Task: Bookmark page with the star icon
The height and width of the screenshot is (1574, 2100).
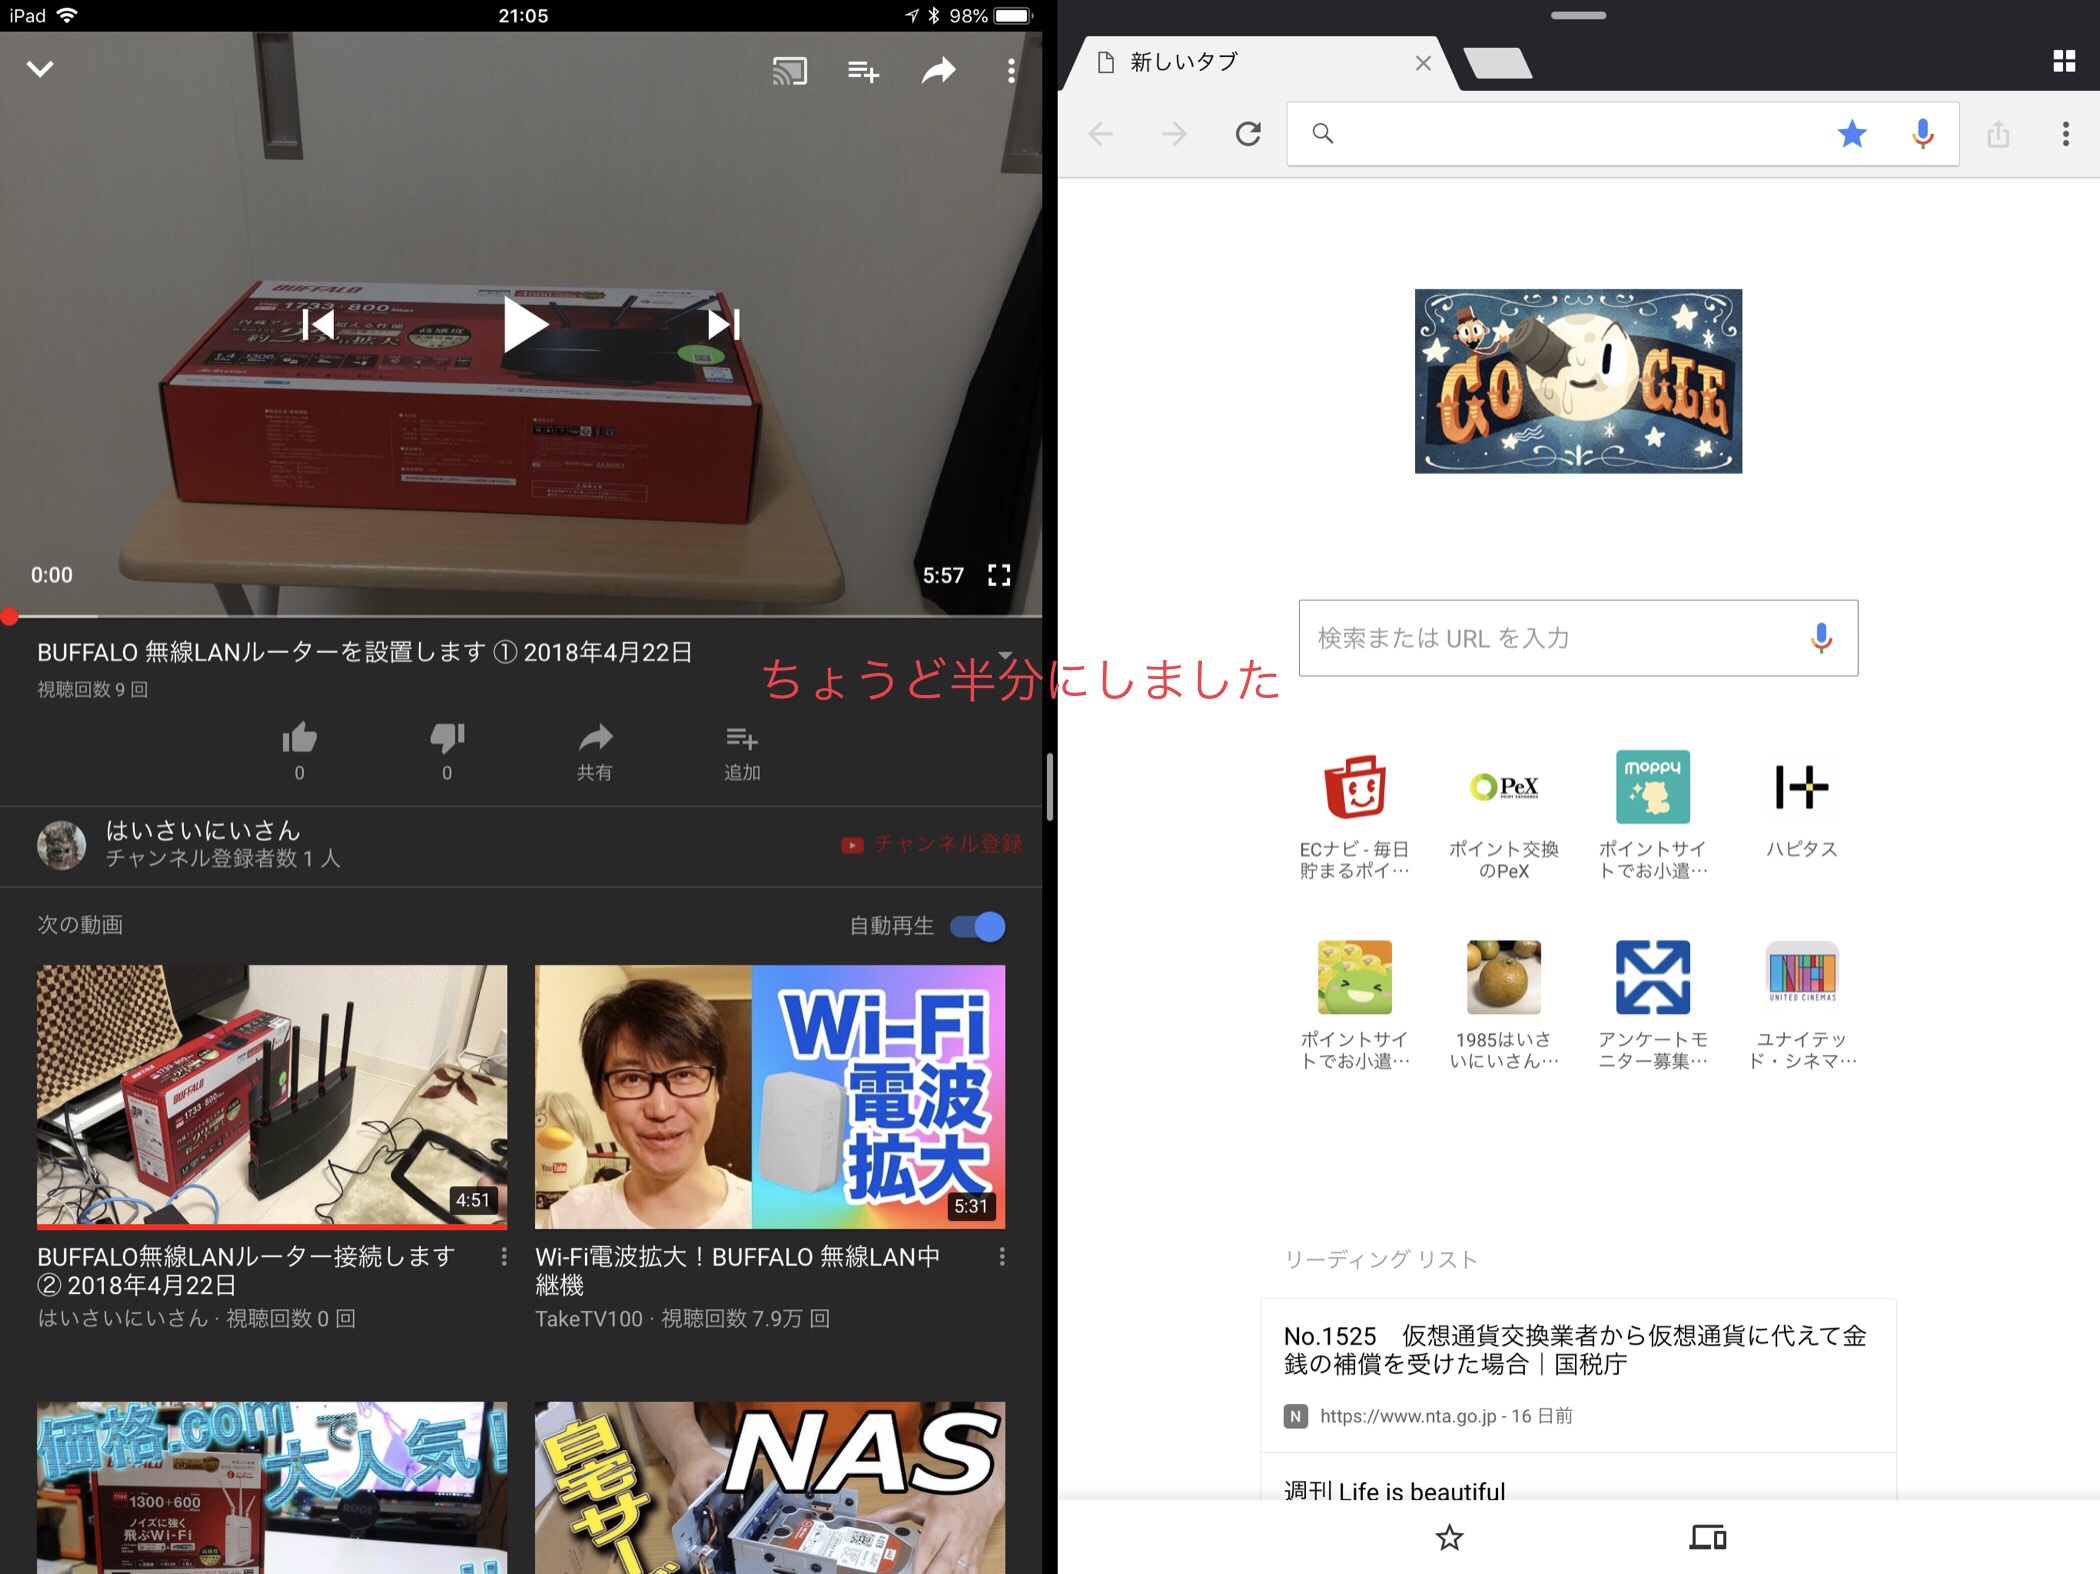Action: click(x=1852, y=133)
